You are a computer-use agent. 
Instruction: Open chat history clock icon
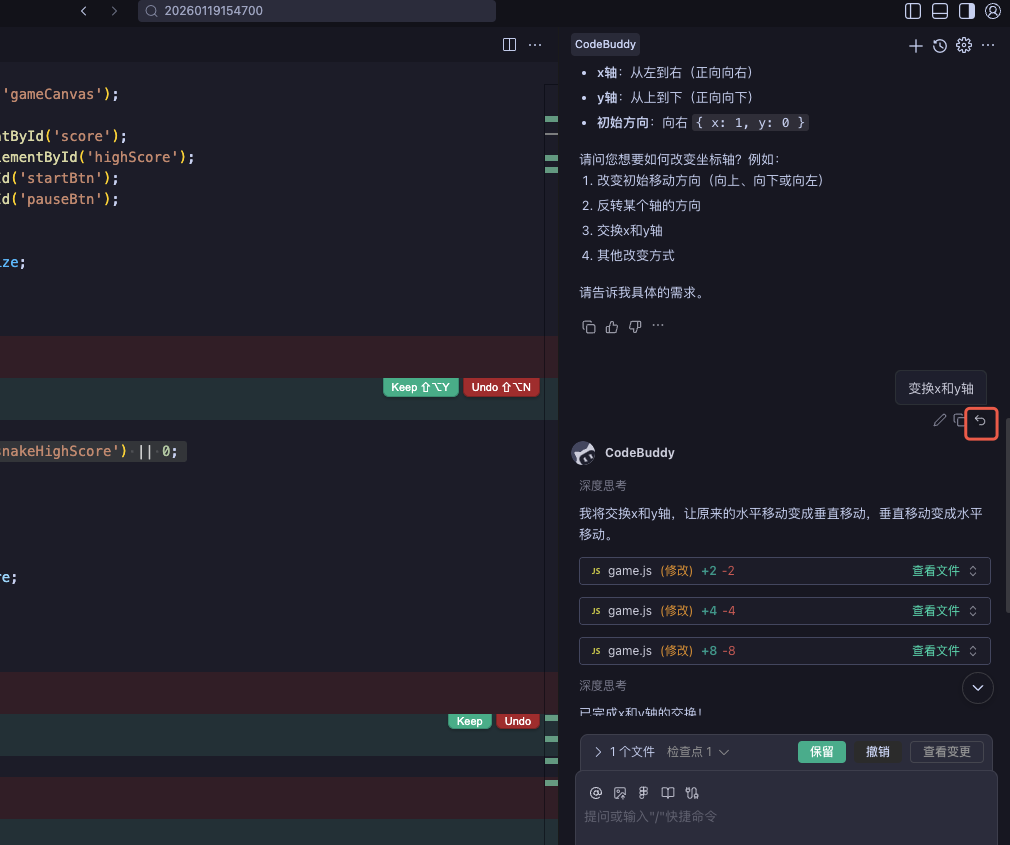click(x=940, y=45)
